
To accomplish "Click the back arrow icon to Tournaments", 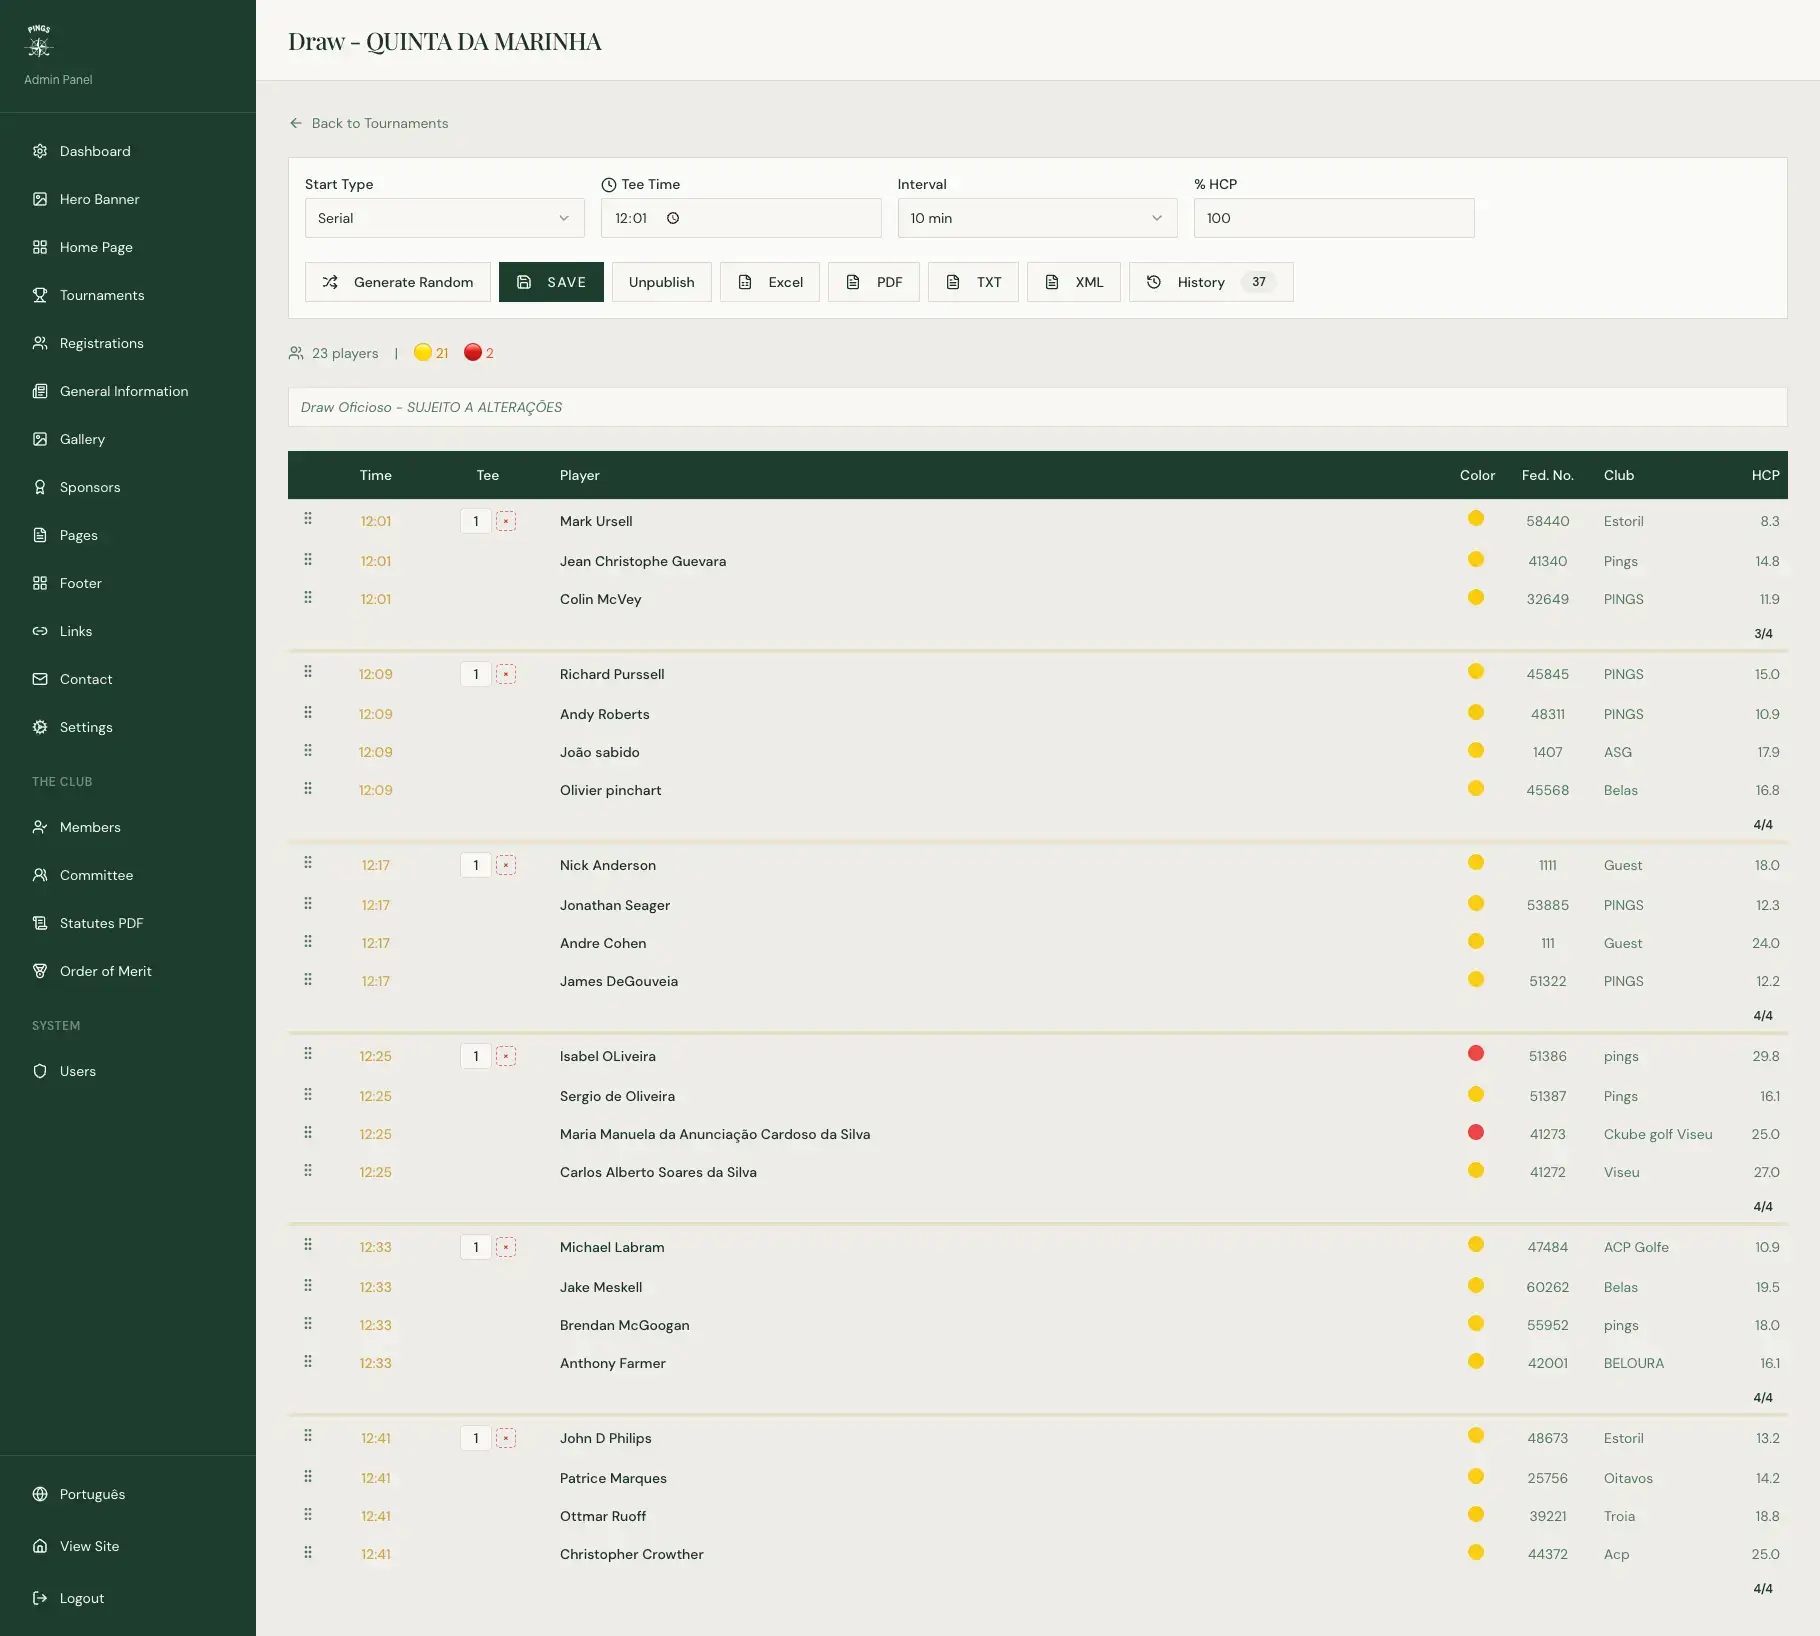I will coord(296,123).
